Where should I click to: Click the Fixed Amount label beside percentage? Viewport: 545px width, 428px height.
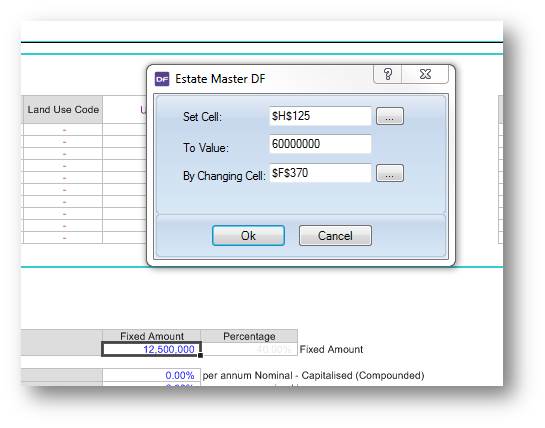pos(331,349)
